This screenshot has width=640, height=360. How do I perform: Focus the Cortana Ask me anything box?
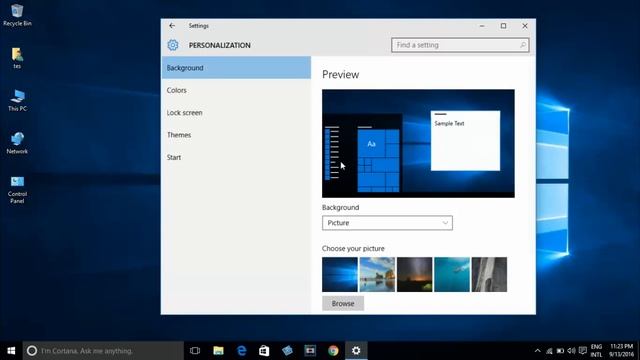(103, 351)
